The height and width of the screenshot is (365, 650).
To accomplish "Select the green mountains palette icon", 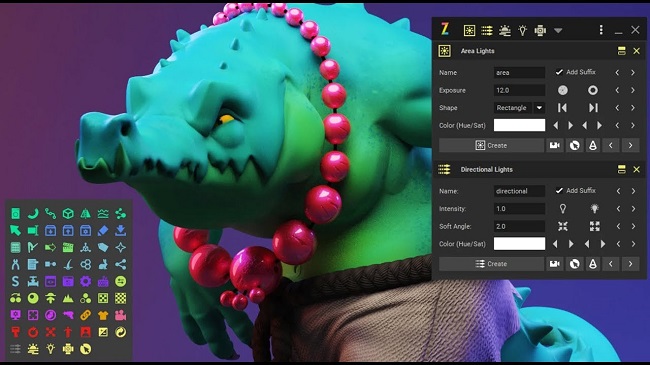I will 68,298.
